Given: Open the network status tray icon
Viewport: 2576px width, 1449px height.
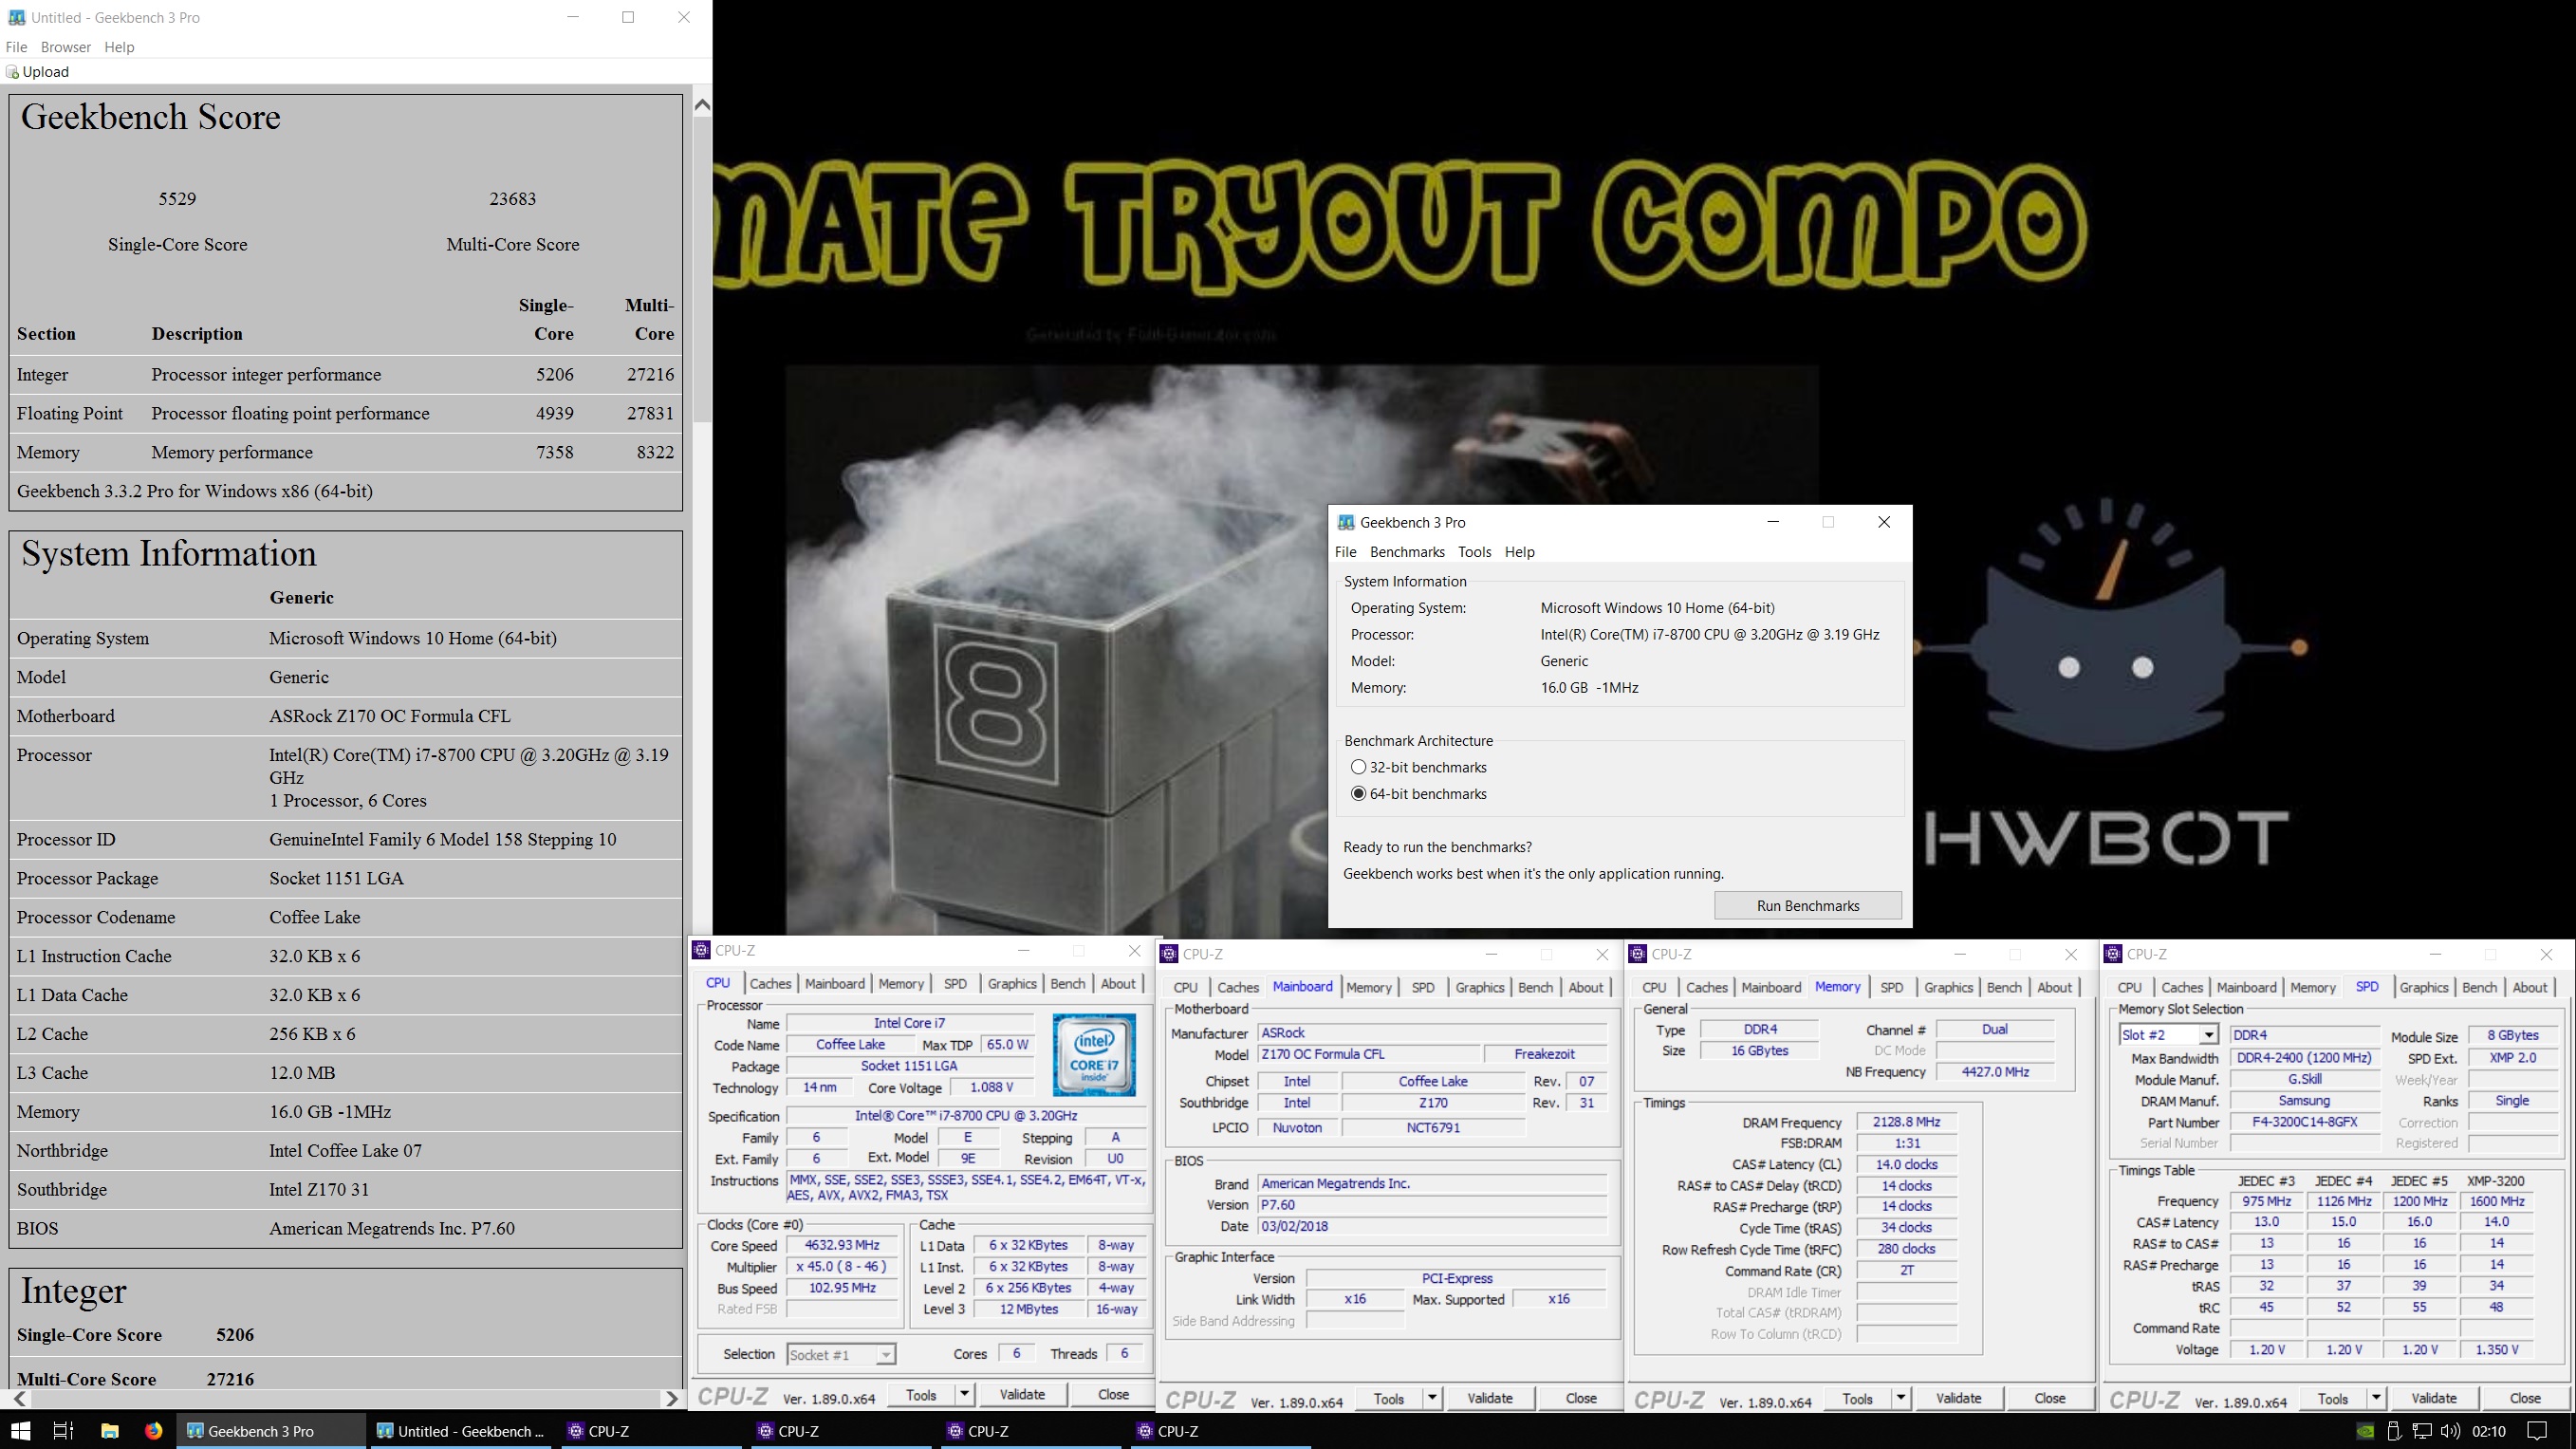Looking at the screenshot, I should tap(2421, 1431).
